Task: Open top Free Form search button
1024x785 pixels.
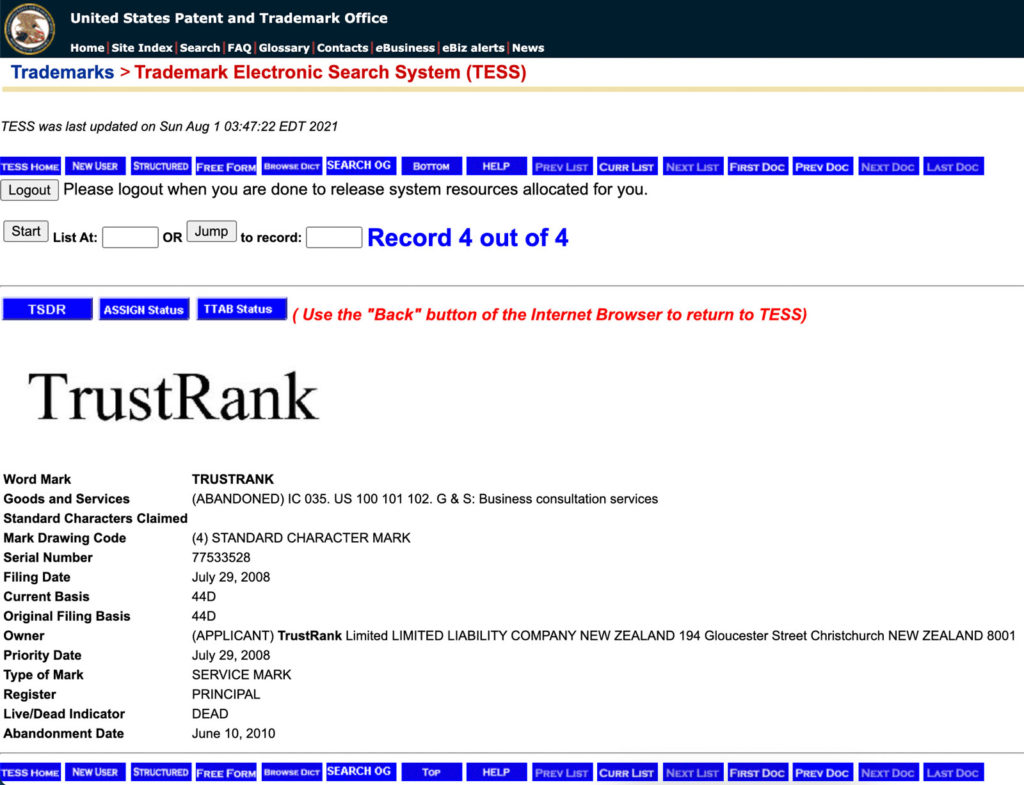Action: [226, 167]
